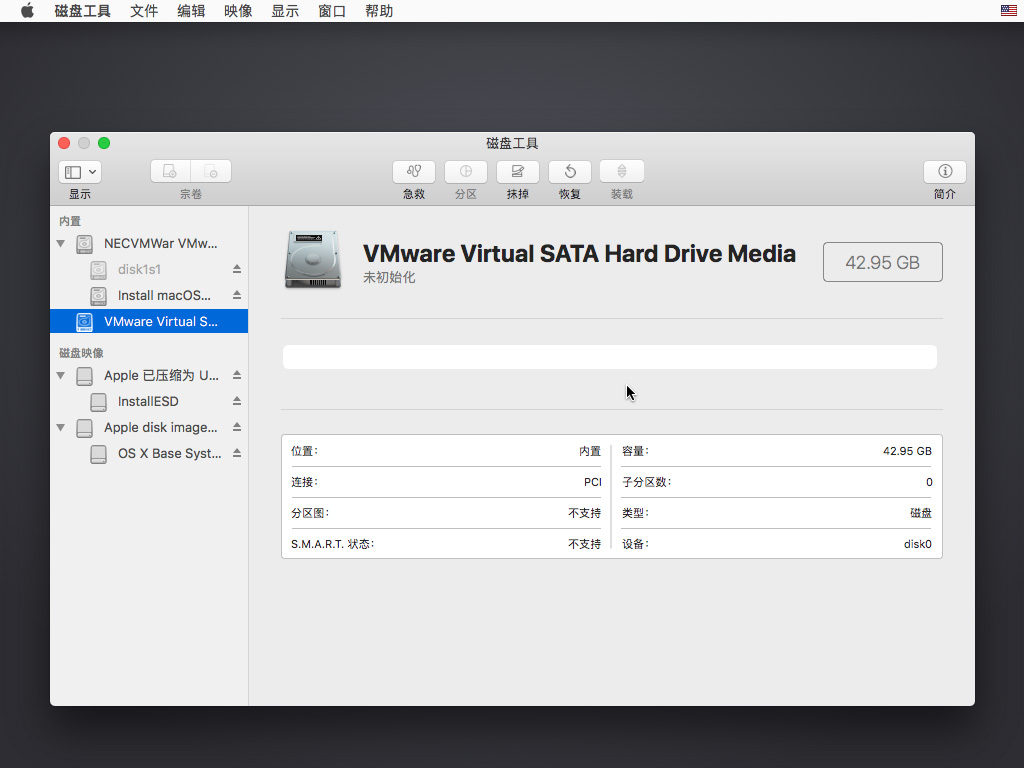The width and height of the screenshot is (1024, 768).
Task: Open the 编辑 menu
Action: pos(191,11)
